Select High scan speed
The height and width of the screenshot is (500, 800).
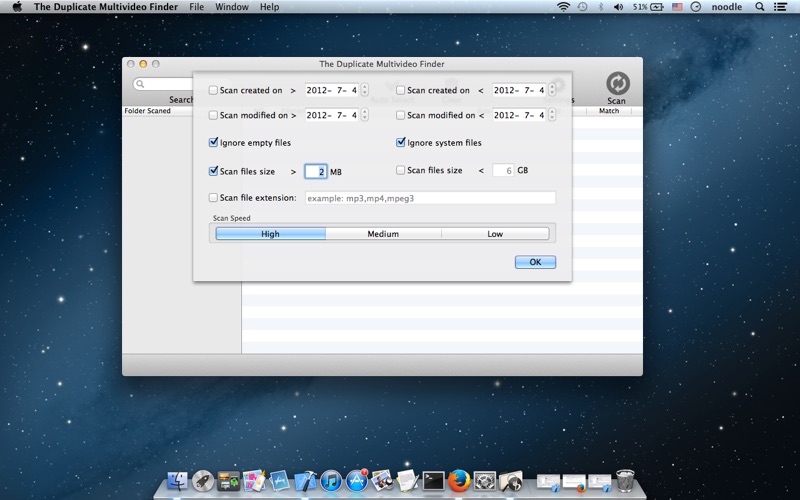[x=270, y=234]
